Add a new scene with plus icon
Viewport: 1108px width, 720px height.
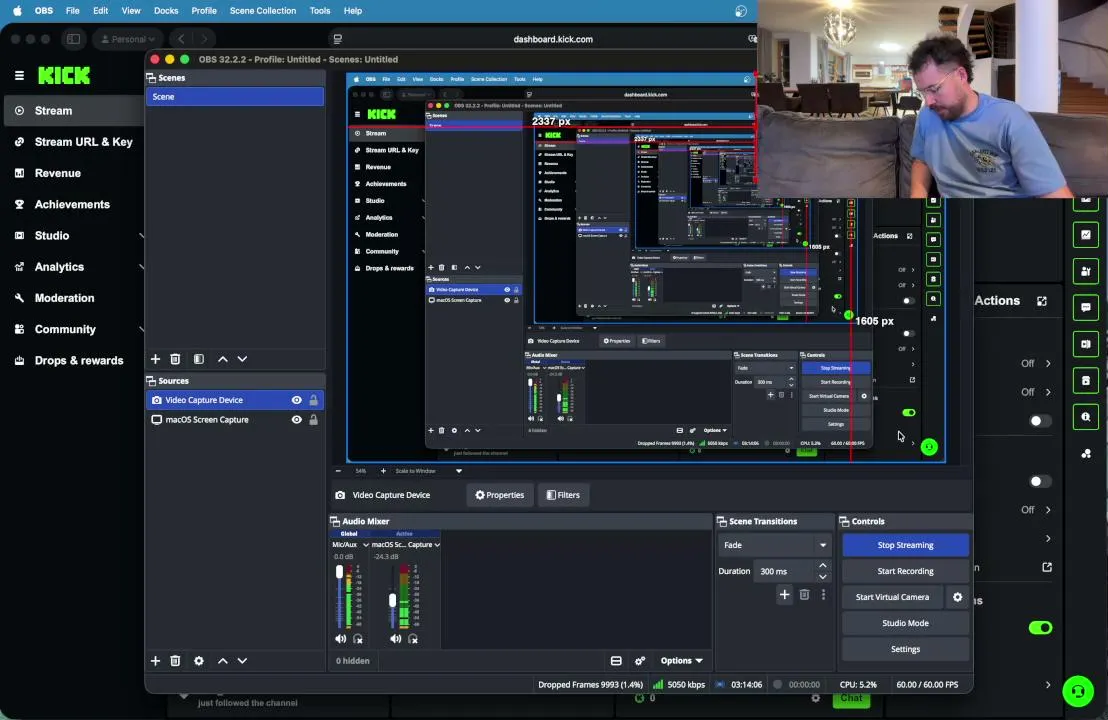[155, 359]
